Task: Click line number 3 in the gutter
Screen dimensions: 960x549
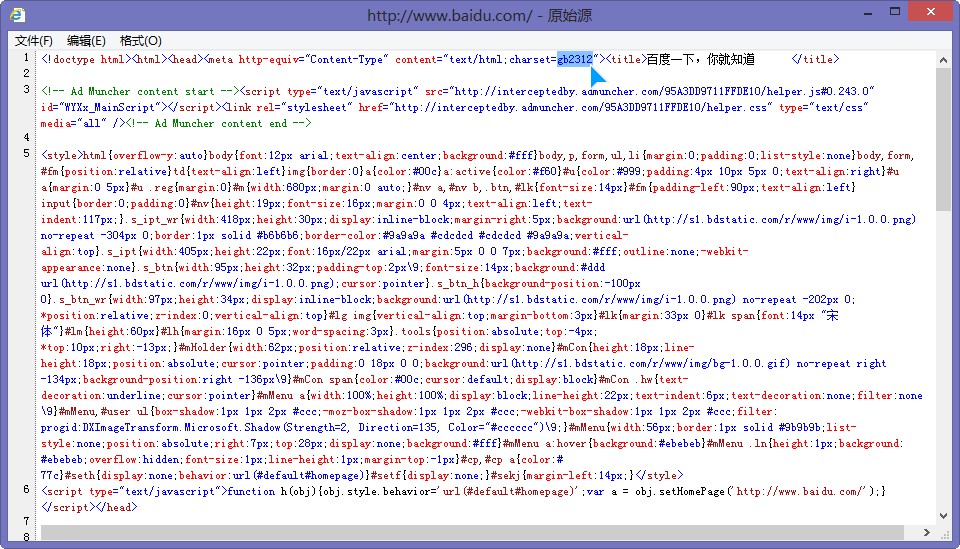Action: pos(26,89)
